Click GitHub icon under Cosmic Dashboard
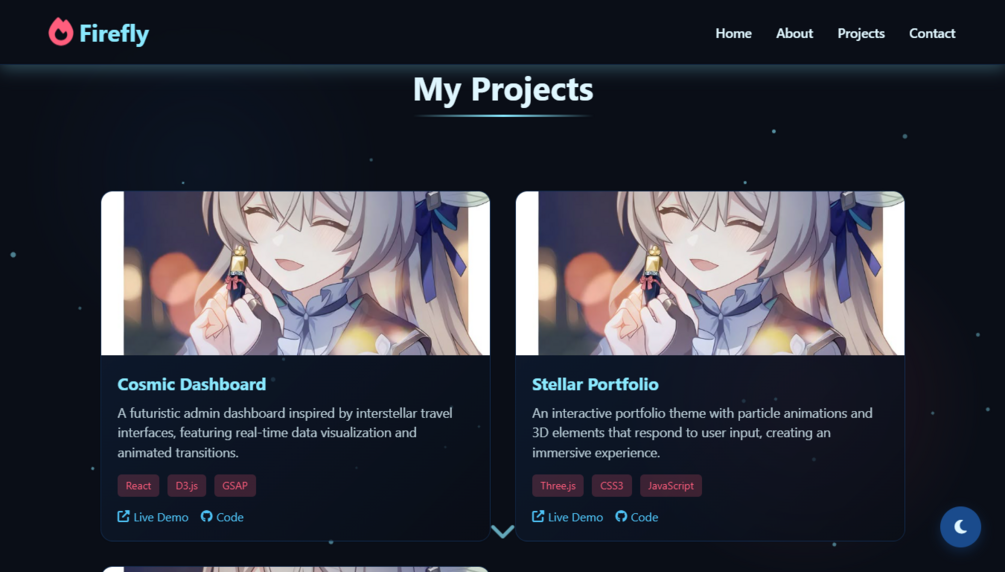This screenshot has height=572, width=1005. click(206, 516)
